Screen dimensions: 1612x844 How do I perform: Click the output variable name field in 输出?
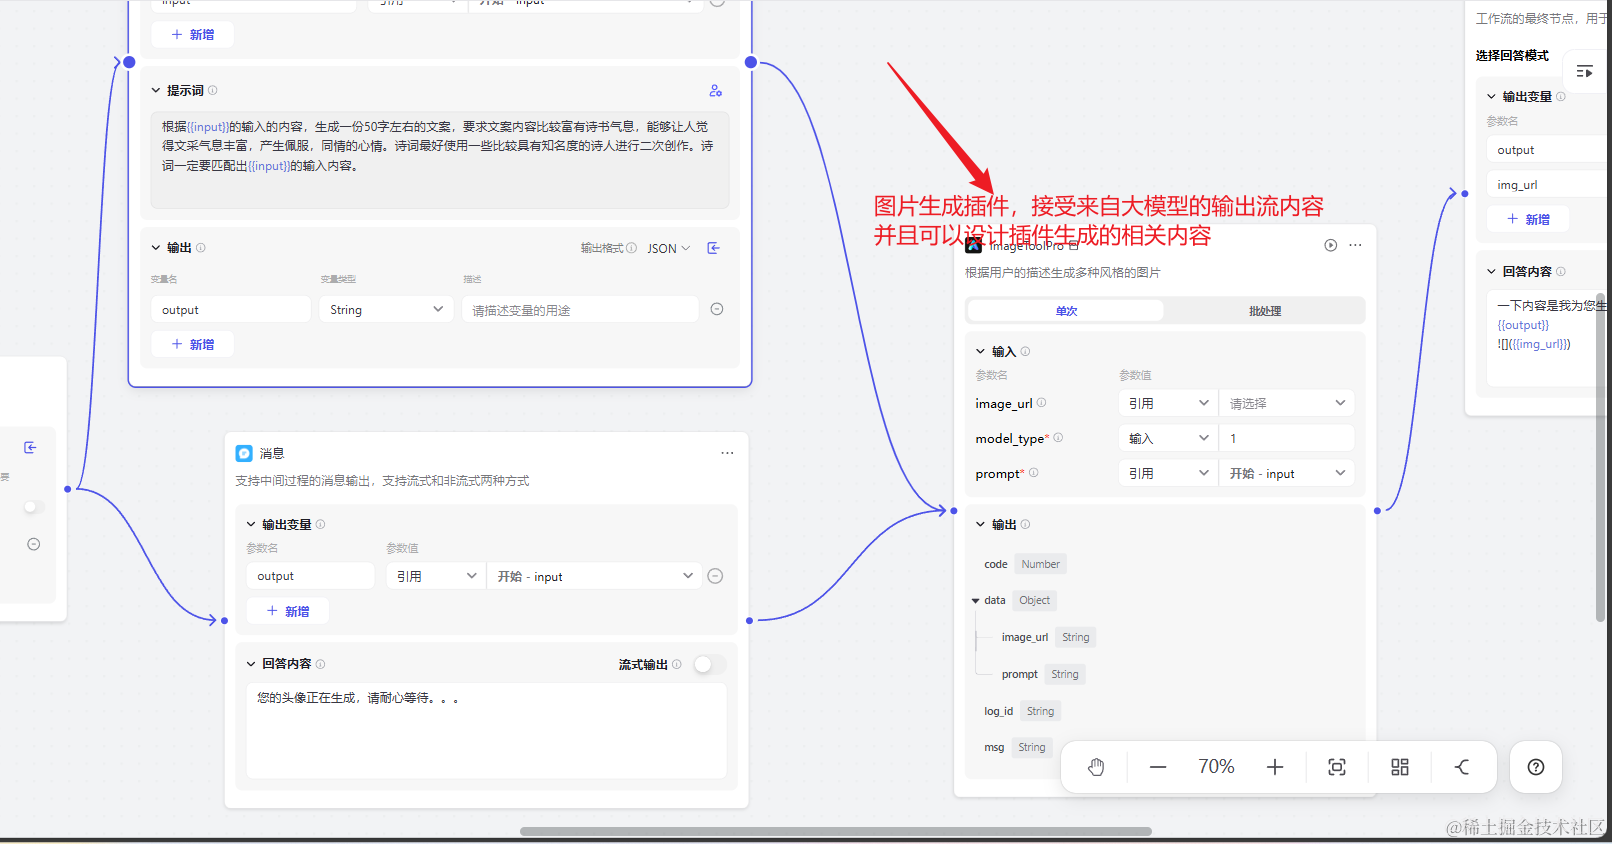pos(231,310)
